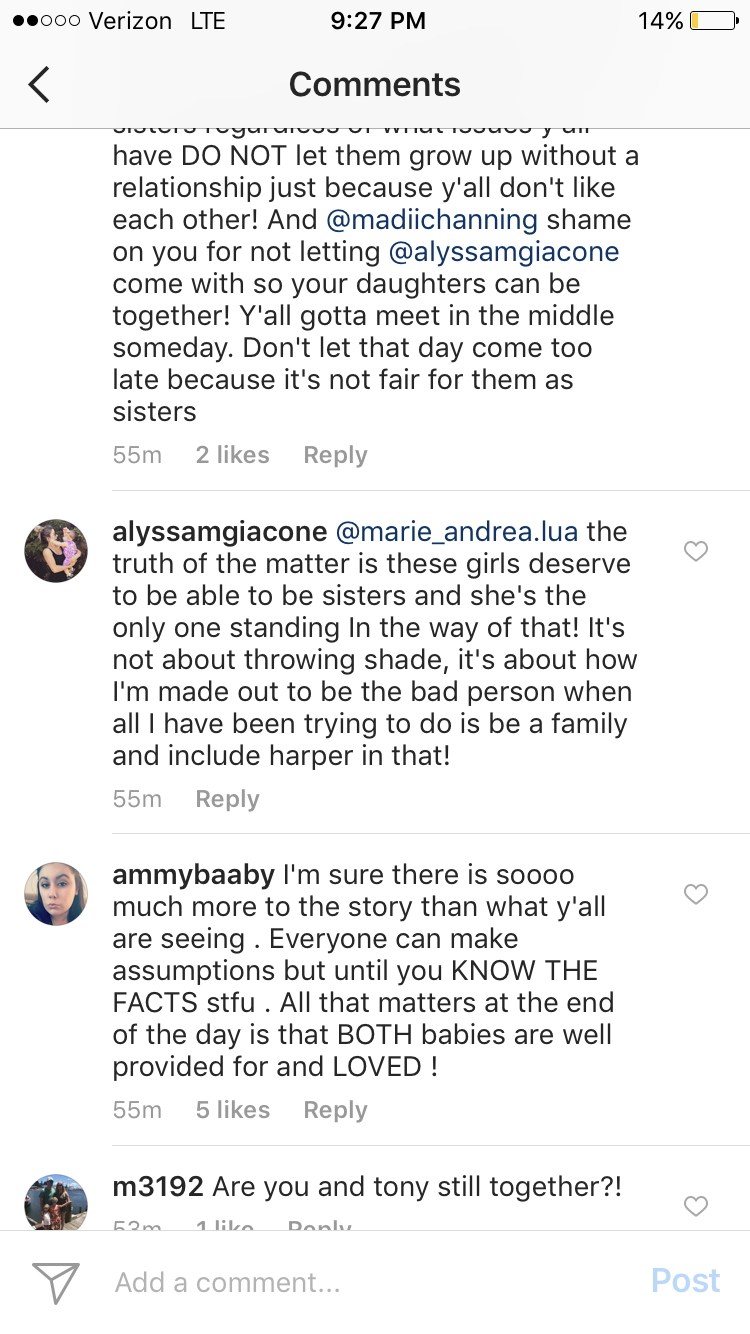Open the @madiichanning mention link

[432, 220]
